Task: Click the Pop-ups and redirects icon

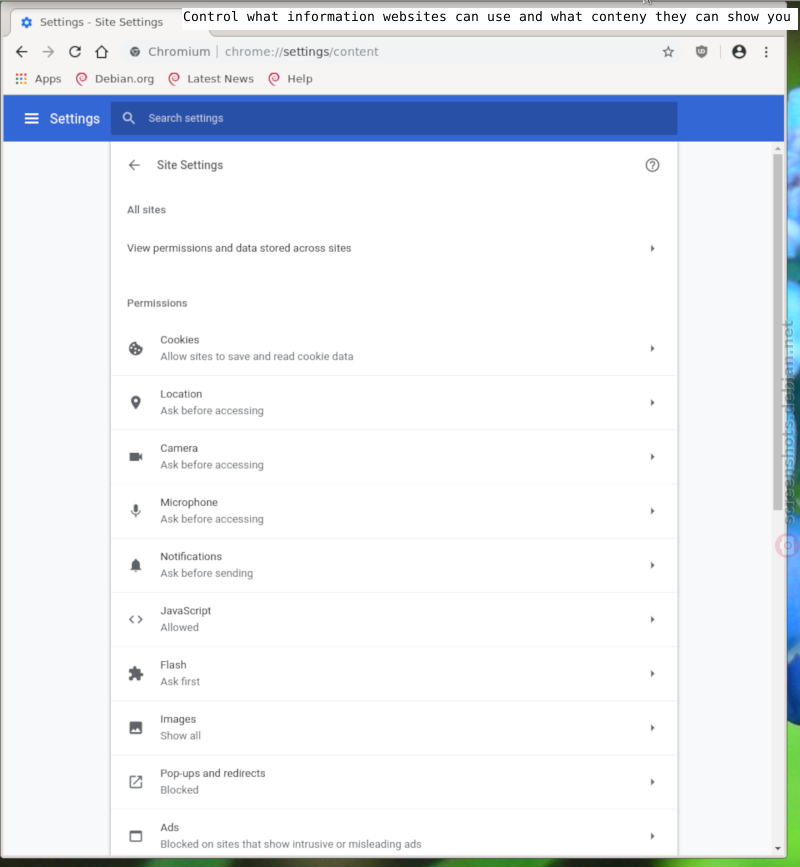Action: point(135,782)
